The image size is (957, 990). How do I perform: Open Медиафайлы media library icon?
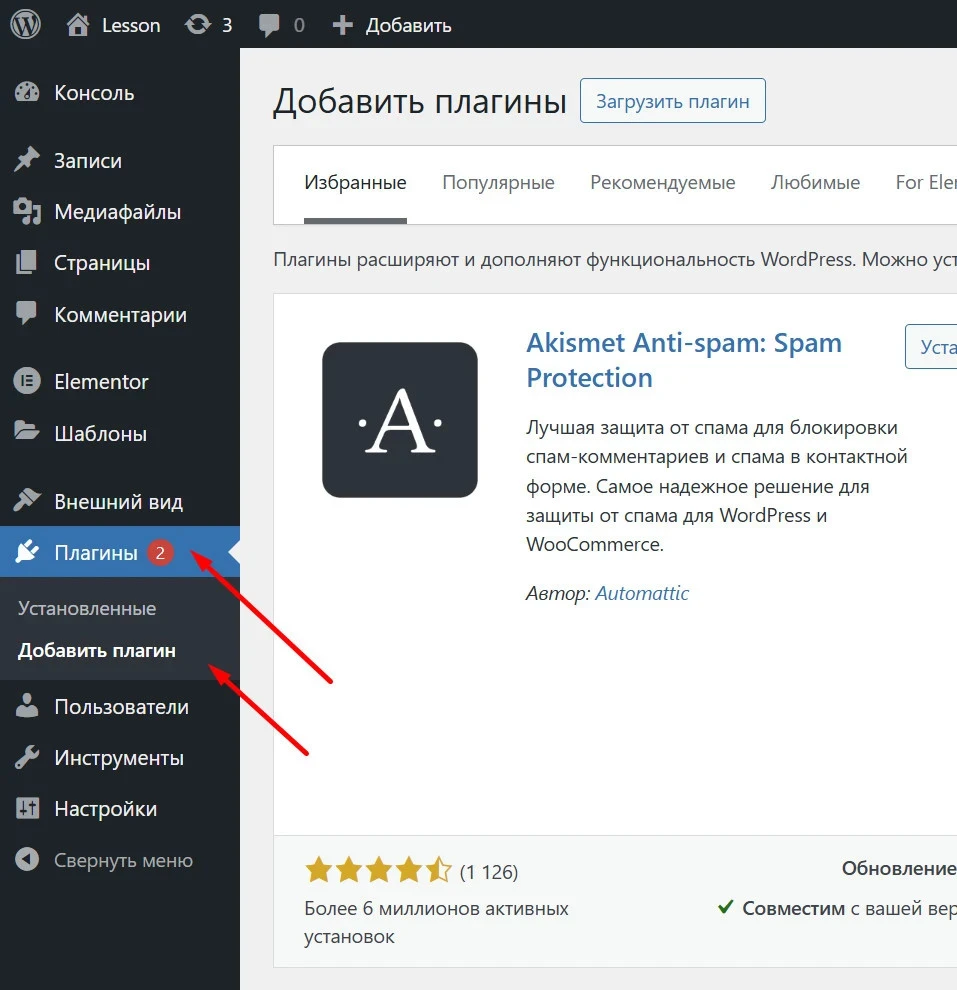point(27,212)
